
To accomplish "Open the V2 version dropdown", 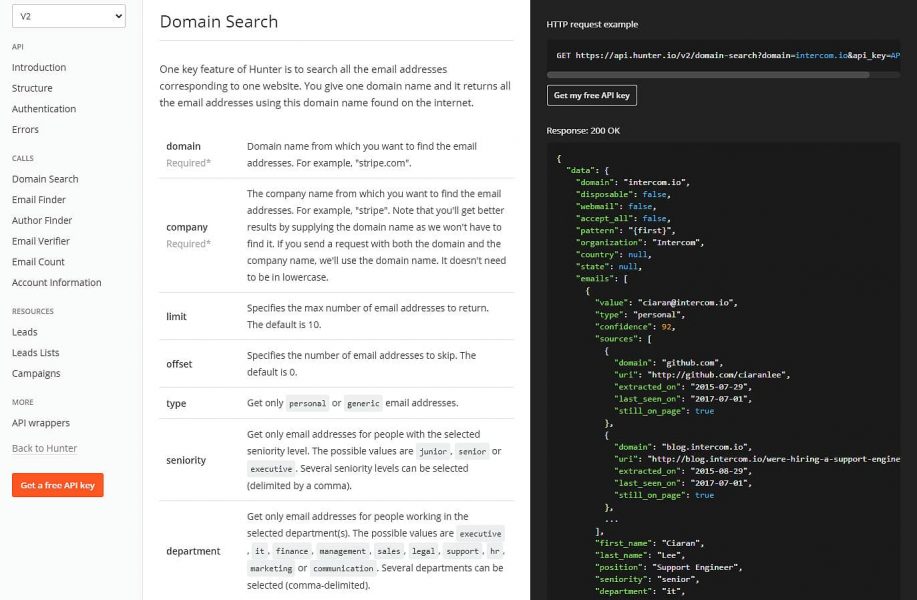I will click(68, 16).
